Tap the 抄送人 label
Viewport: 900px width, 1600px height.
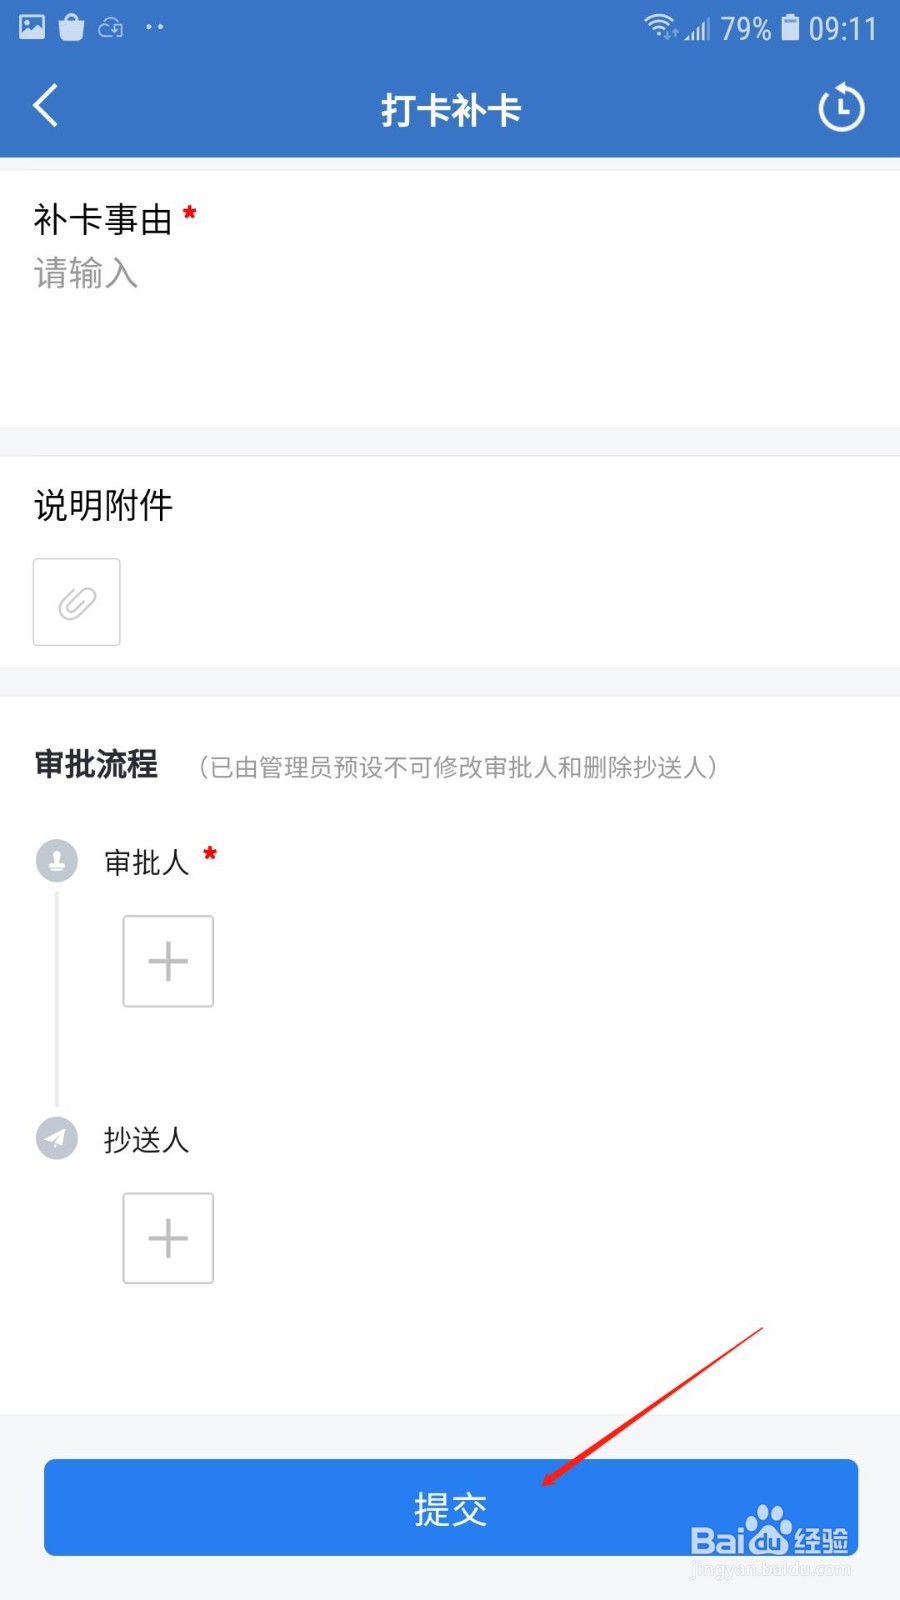(x=146, y=1140)
